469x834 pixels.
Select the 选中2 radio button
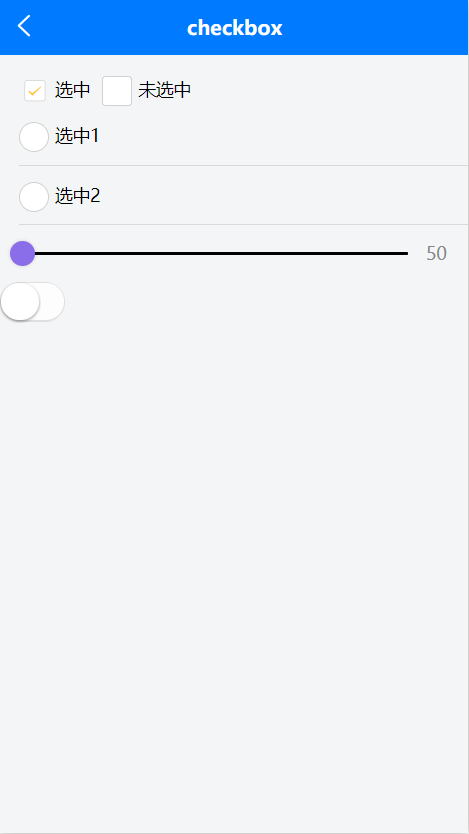[x=34, y=197]
